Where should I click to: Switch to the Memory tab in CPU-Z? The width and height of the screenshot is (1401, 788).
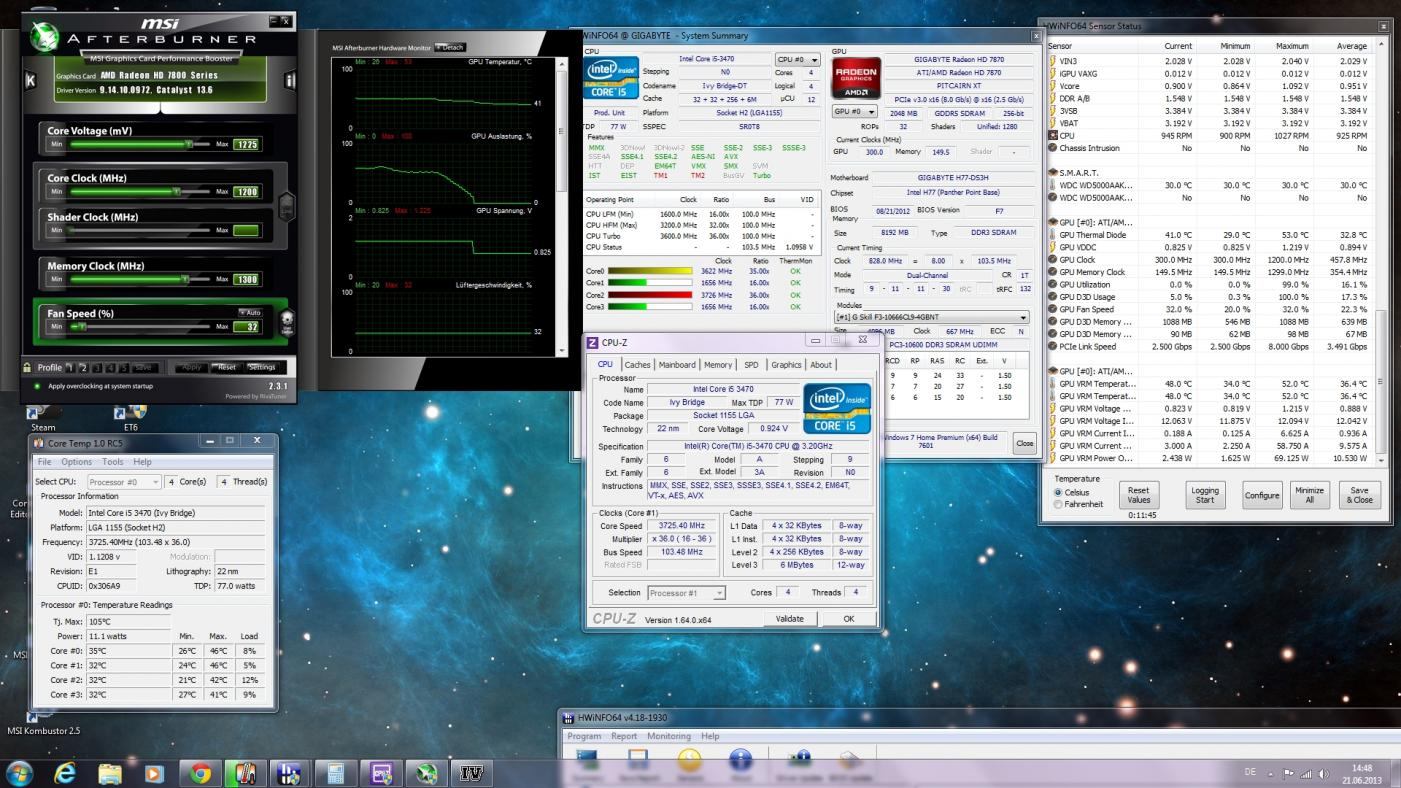tap(717, 365)
